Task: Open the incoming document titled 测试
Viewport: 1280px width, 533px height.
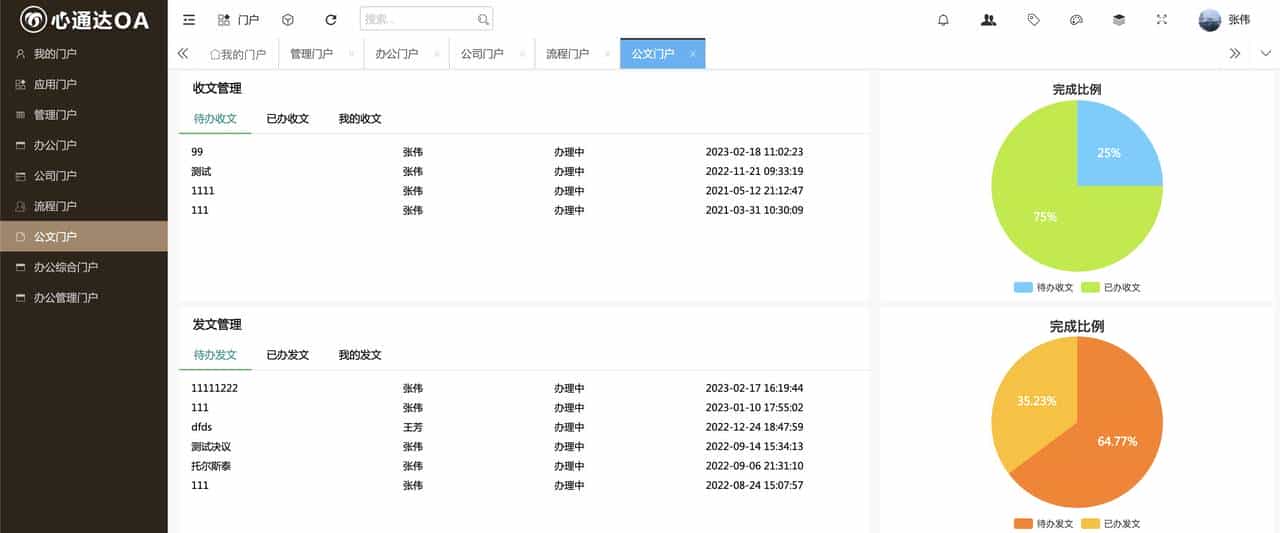Action: (x=201, y=171)
